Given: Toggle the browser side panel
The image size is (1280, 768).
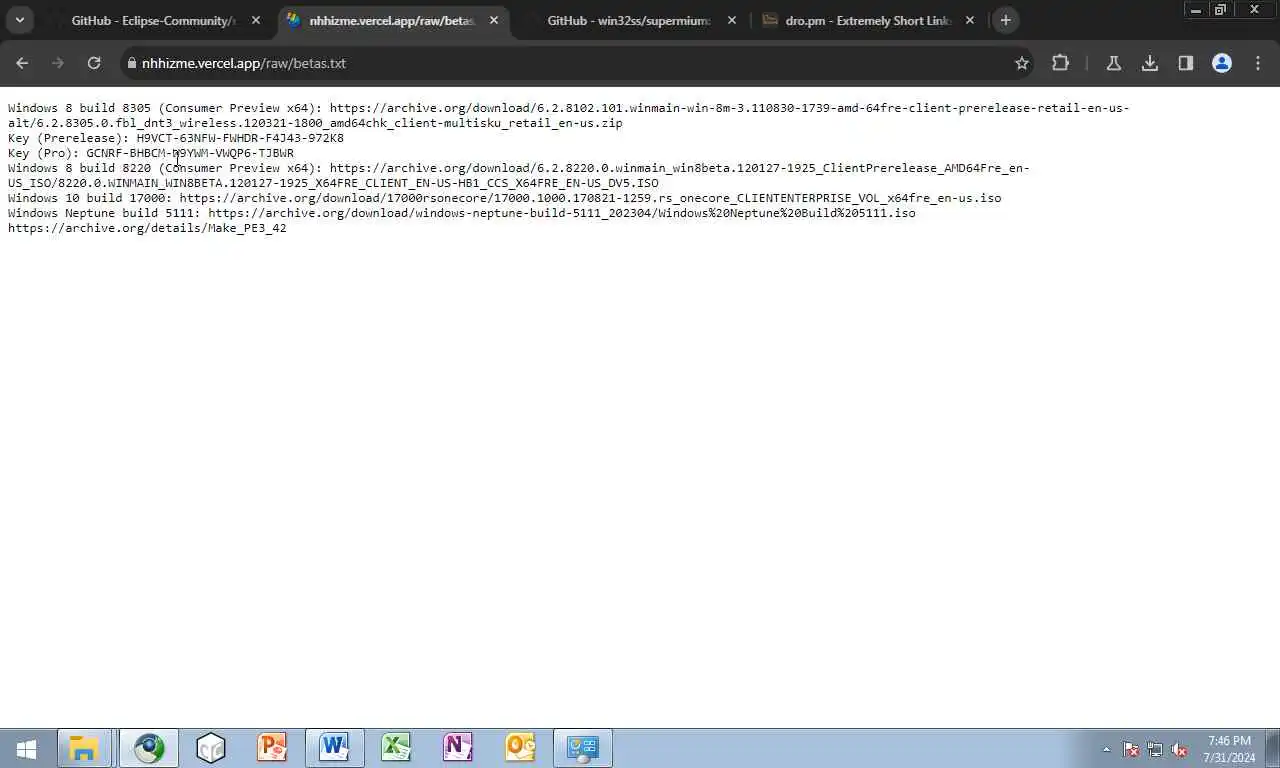Looking at the screenshot, I should [x=1185, y=63].
